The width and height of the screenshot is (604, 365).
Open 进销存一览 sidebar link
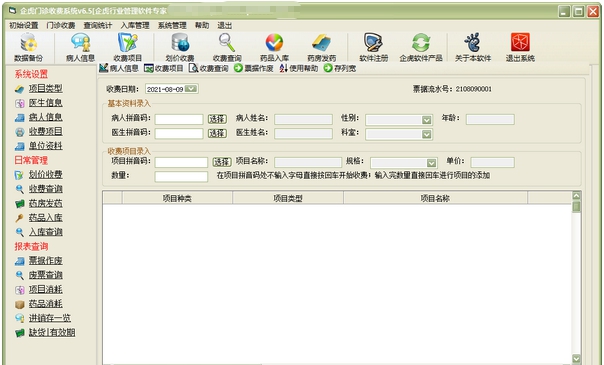pyautogui.click(x=50, y=318)
